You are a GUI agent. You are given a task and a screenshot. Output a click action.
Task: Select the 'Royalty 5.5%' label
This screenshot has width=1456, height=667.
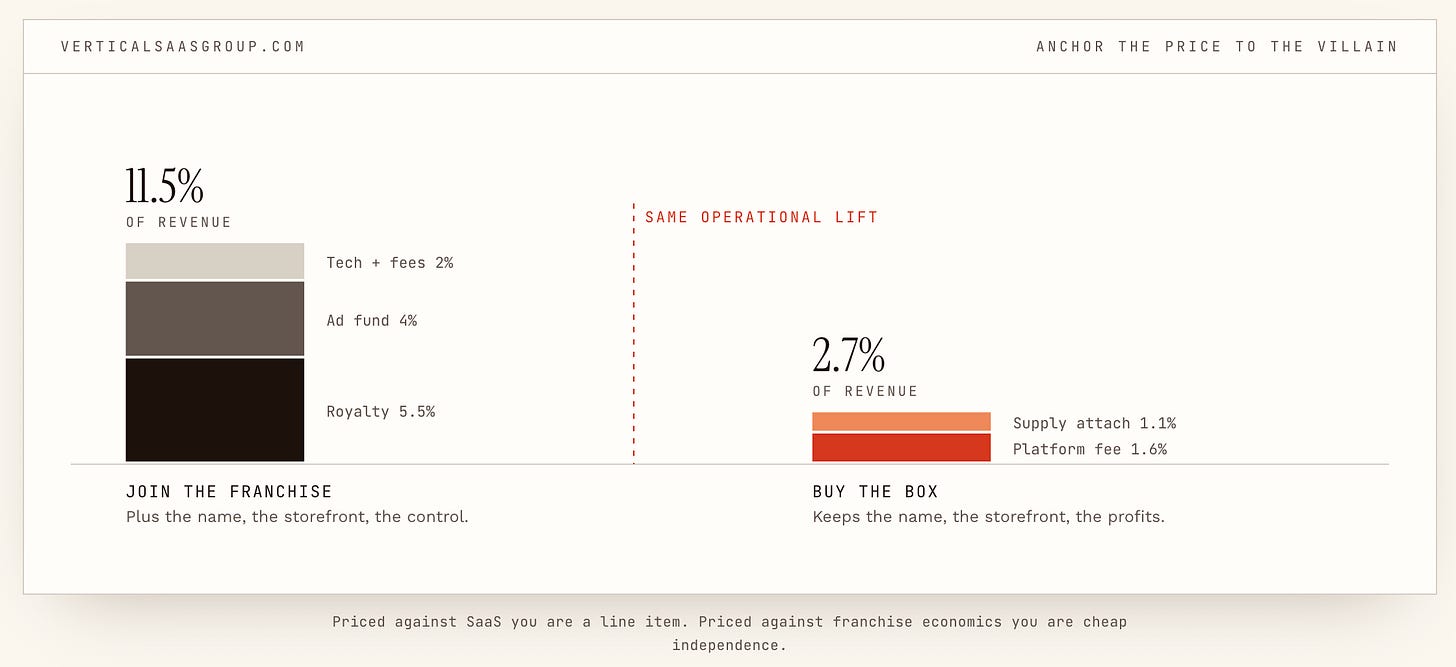(381, 412)
